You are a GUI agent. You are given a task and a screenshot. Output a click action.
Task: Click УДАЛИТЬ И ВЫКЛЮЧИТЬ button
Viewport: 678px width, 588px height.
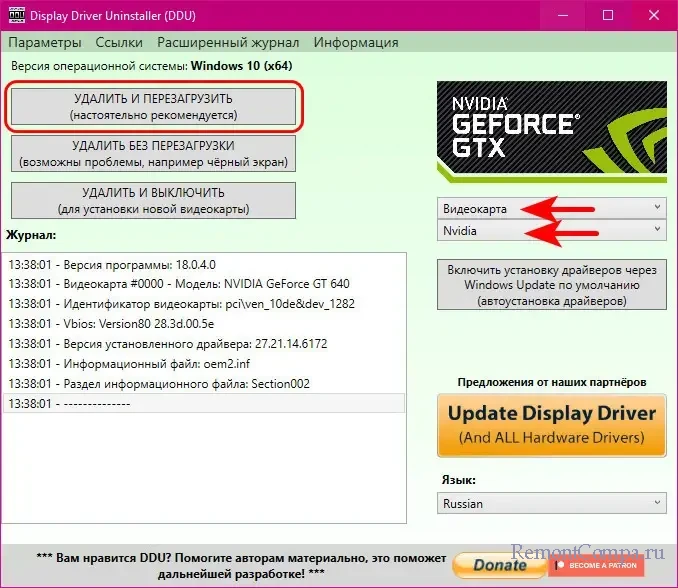pos(154,201)
